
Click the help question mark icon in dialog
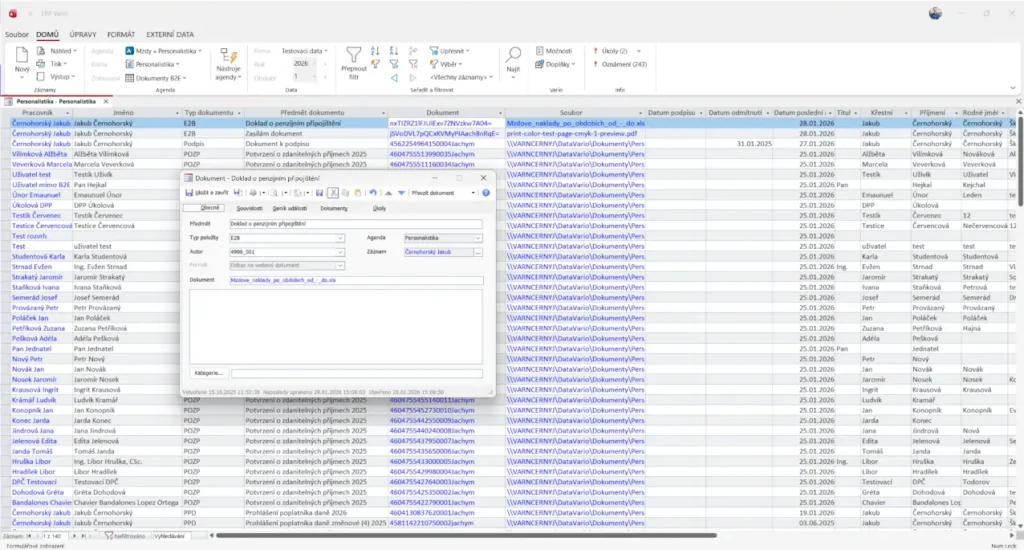486,192
